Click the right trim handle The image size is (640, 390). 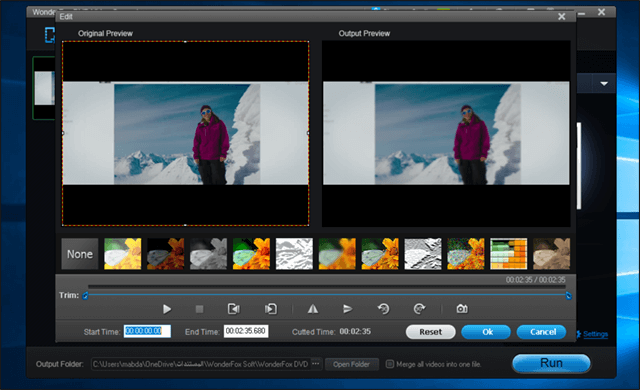tap(568, 296)
